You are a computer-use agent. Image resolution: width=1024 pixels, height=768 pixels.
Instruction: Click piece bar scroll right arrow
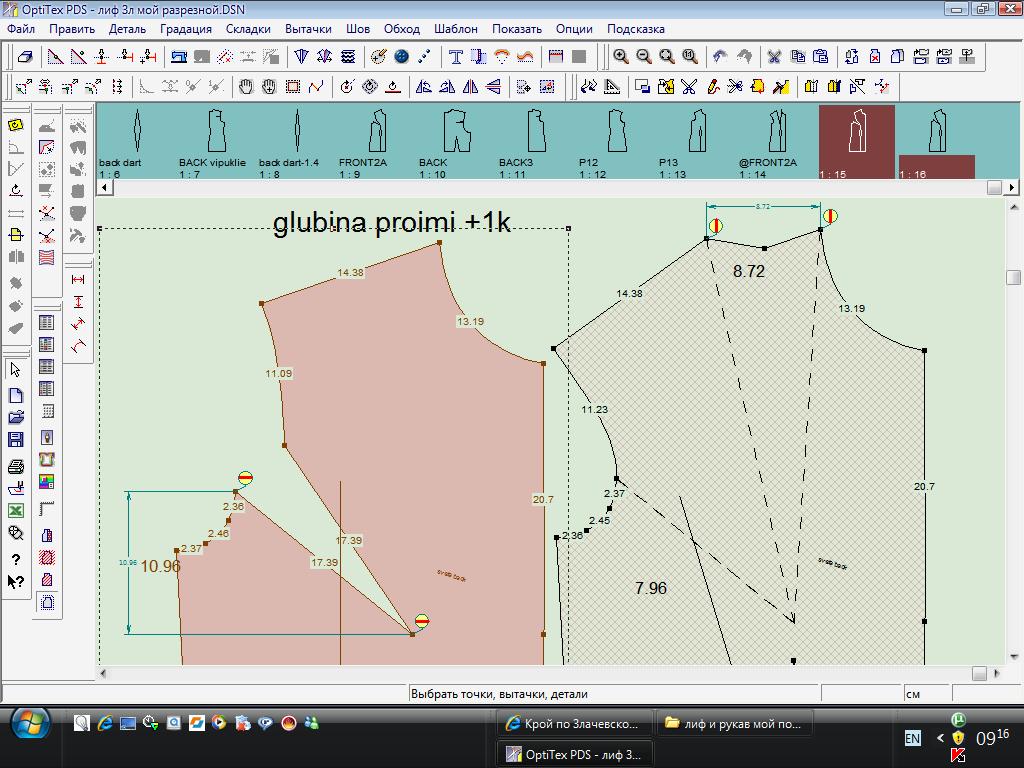1013,187
